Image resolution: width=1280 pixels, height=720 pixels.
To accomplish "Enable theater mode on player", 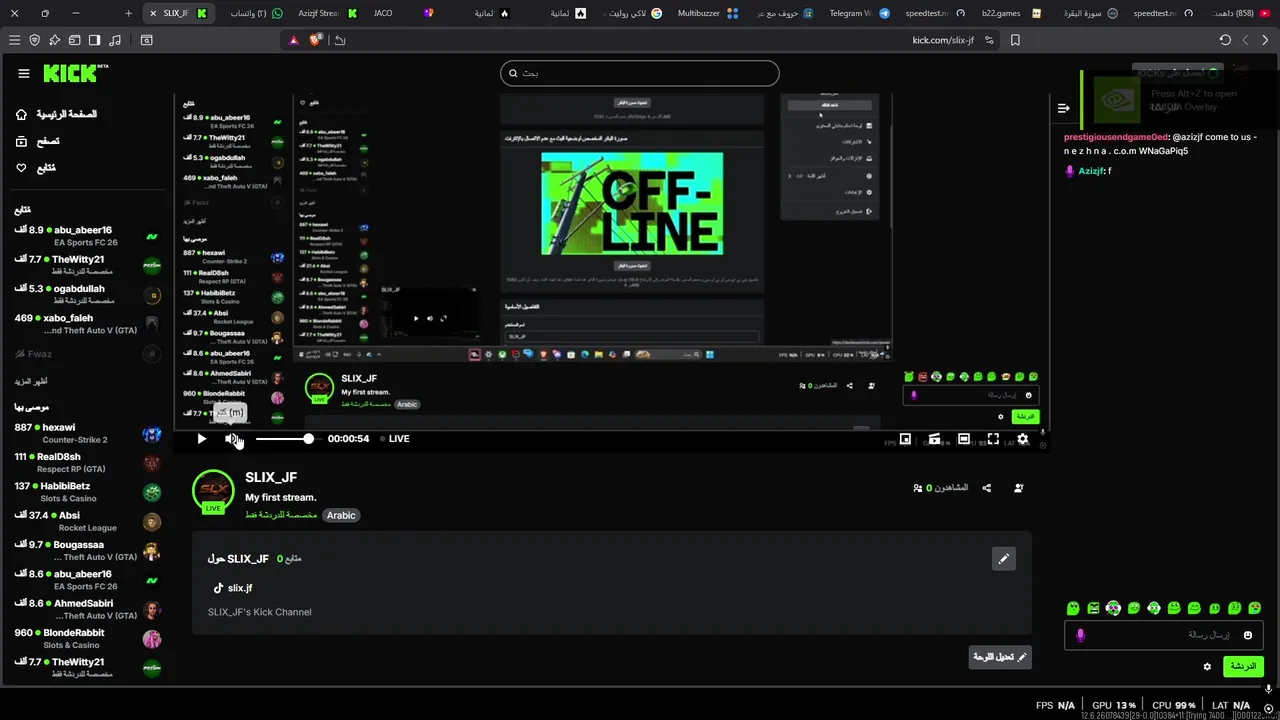I will [964, 439].
